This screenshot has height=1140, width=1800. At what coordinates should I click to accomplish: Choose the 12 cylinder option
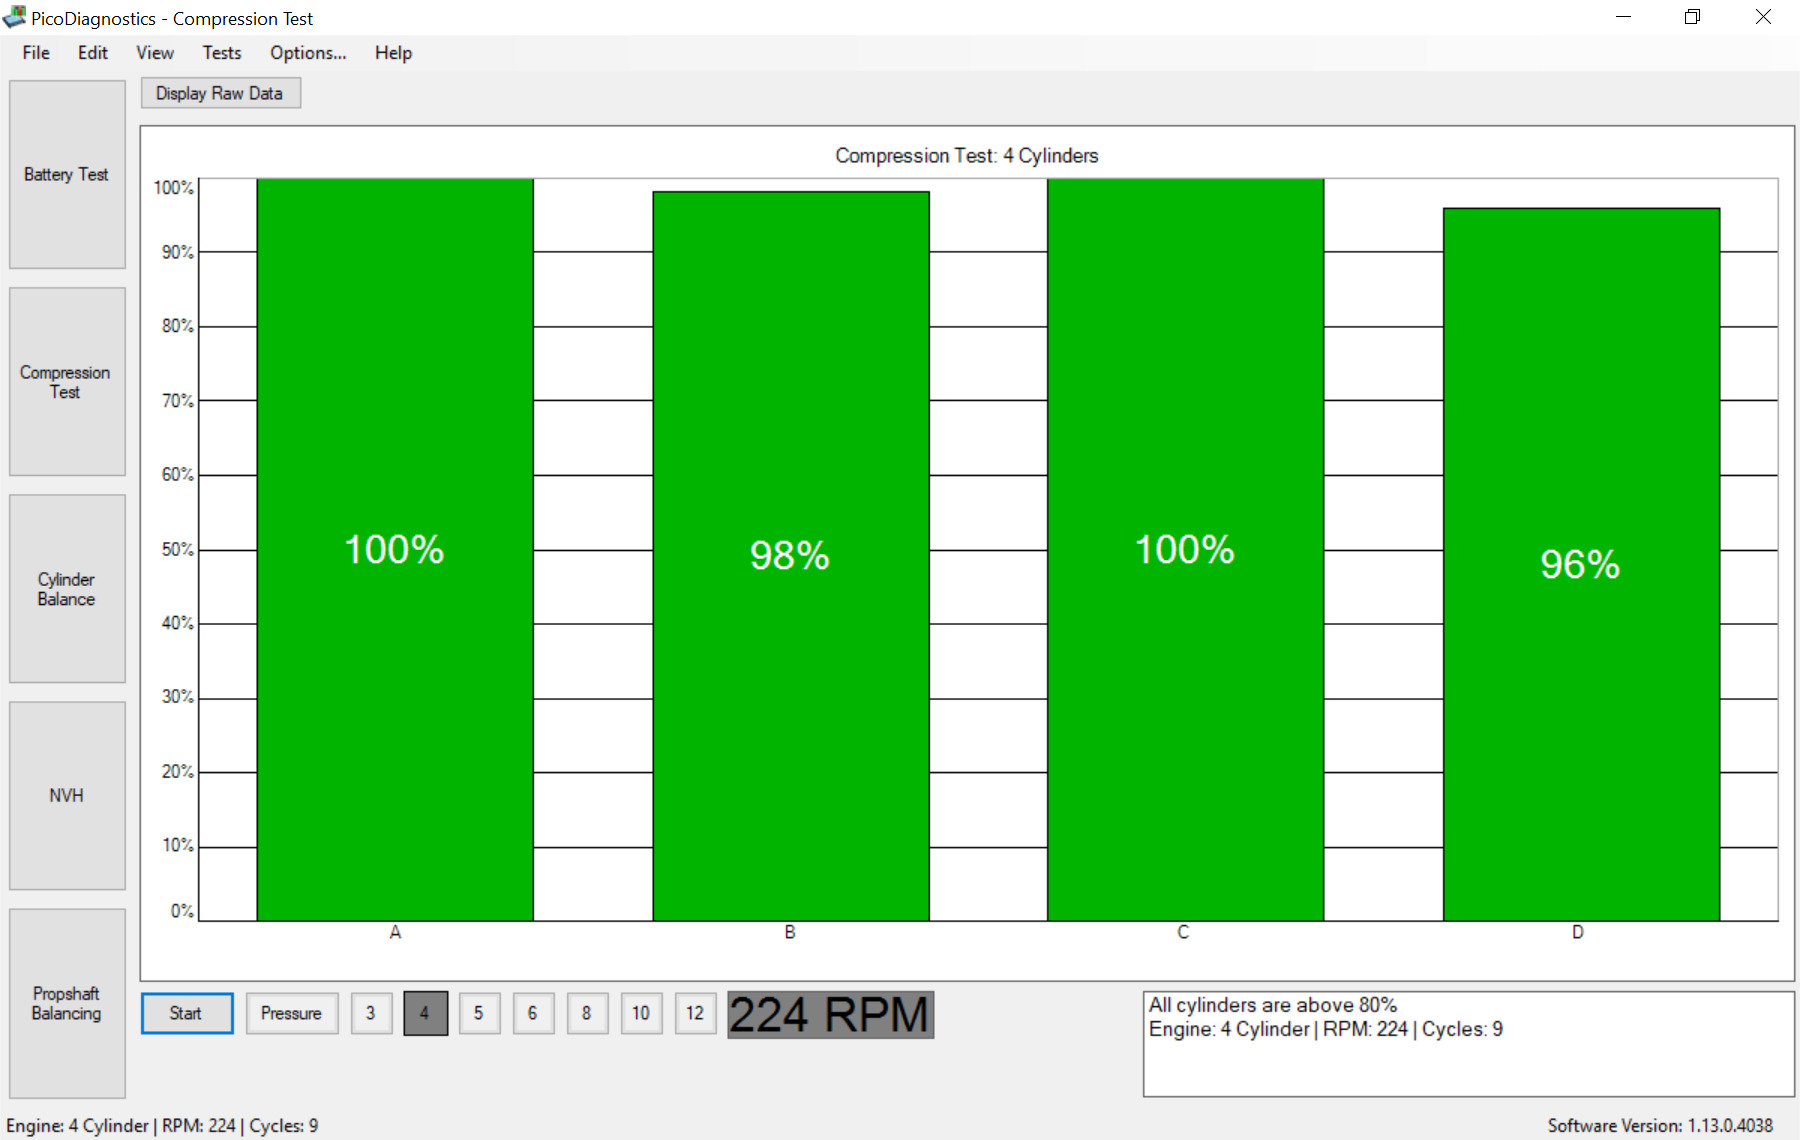695,1013
